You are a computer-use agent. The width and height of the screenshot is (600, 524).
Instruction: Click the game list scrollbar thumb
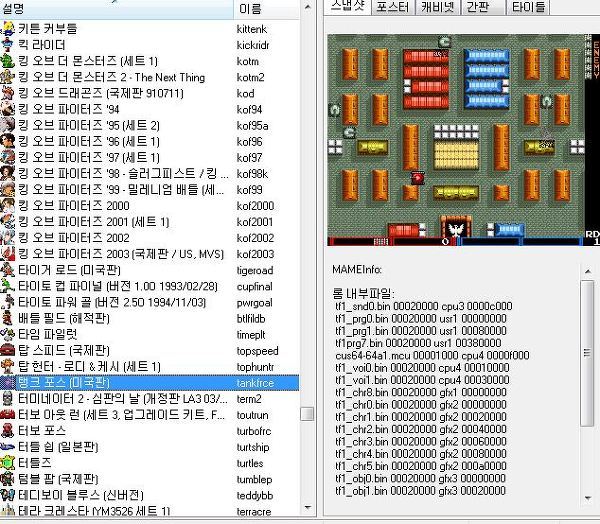click(x=307, y=414)
